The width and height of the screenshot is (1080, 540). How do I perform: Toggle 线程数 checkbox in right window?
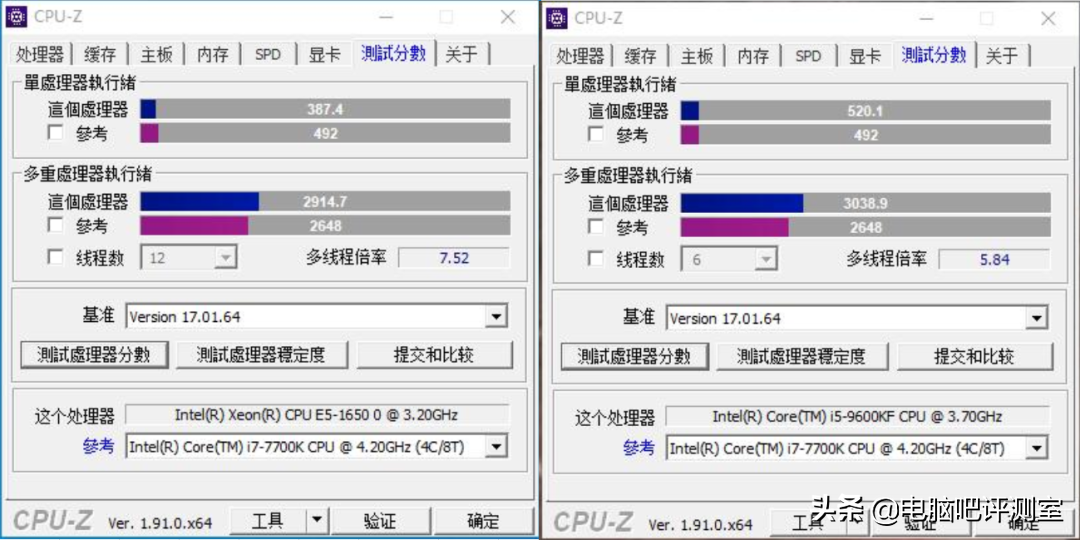(x=596, y=259)
